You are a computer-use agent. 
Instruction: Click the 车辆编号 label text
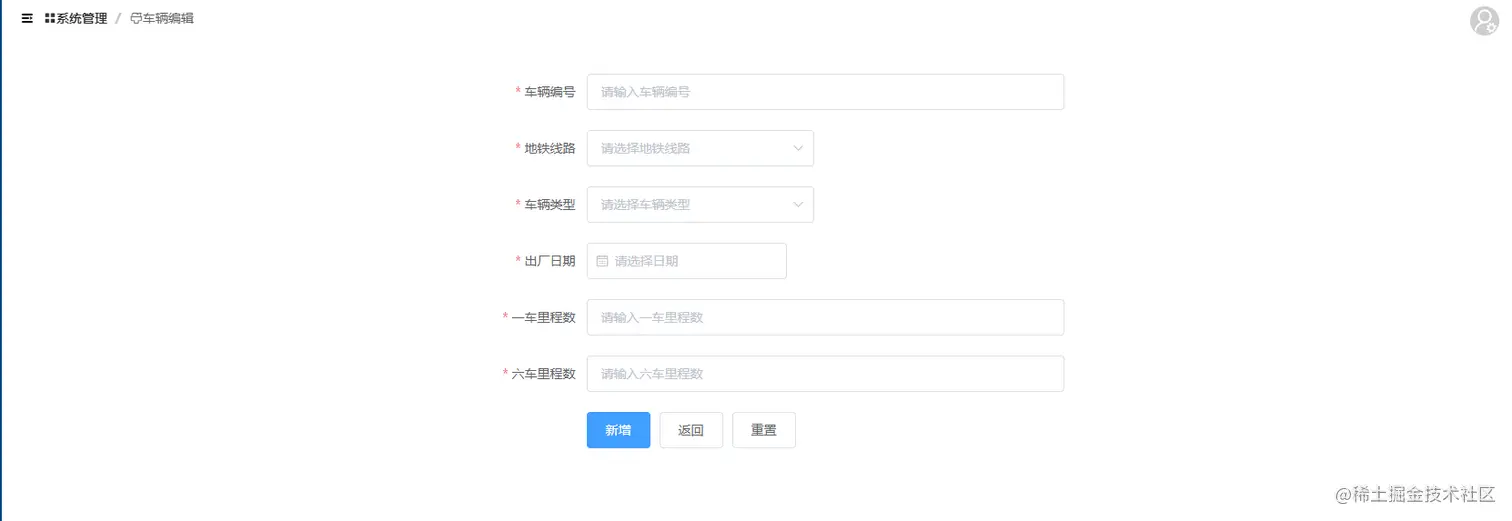550,92
